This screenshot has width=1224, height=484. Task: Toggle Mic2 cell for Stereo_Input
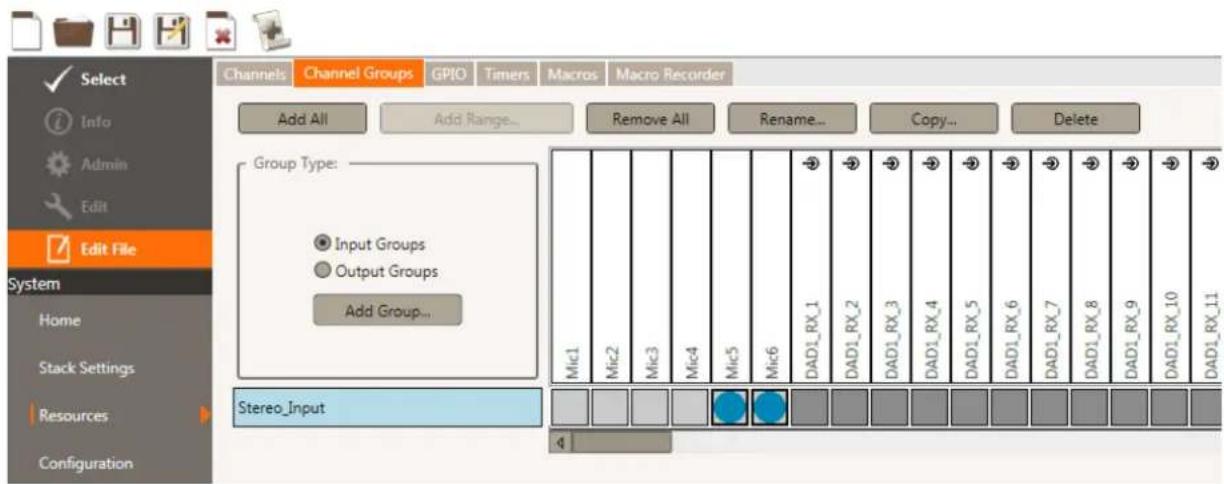click(x=611, y=409)
